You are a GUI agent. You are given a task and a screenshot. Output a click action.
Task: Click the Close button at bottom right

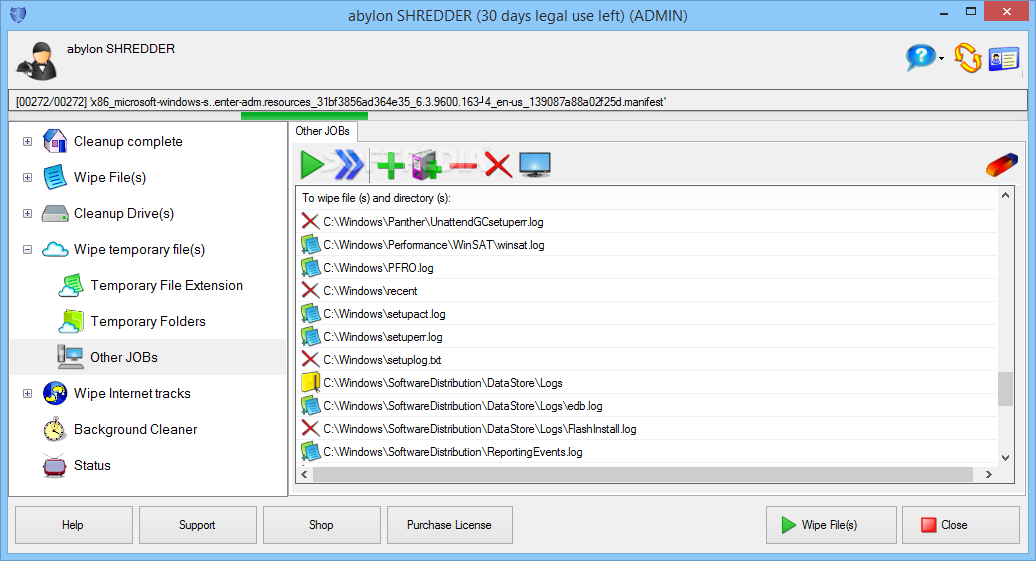tap(961, 525)
